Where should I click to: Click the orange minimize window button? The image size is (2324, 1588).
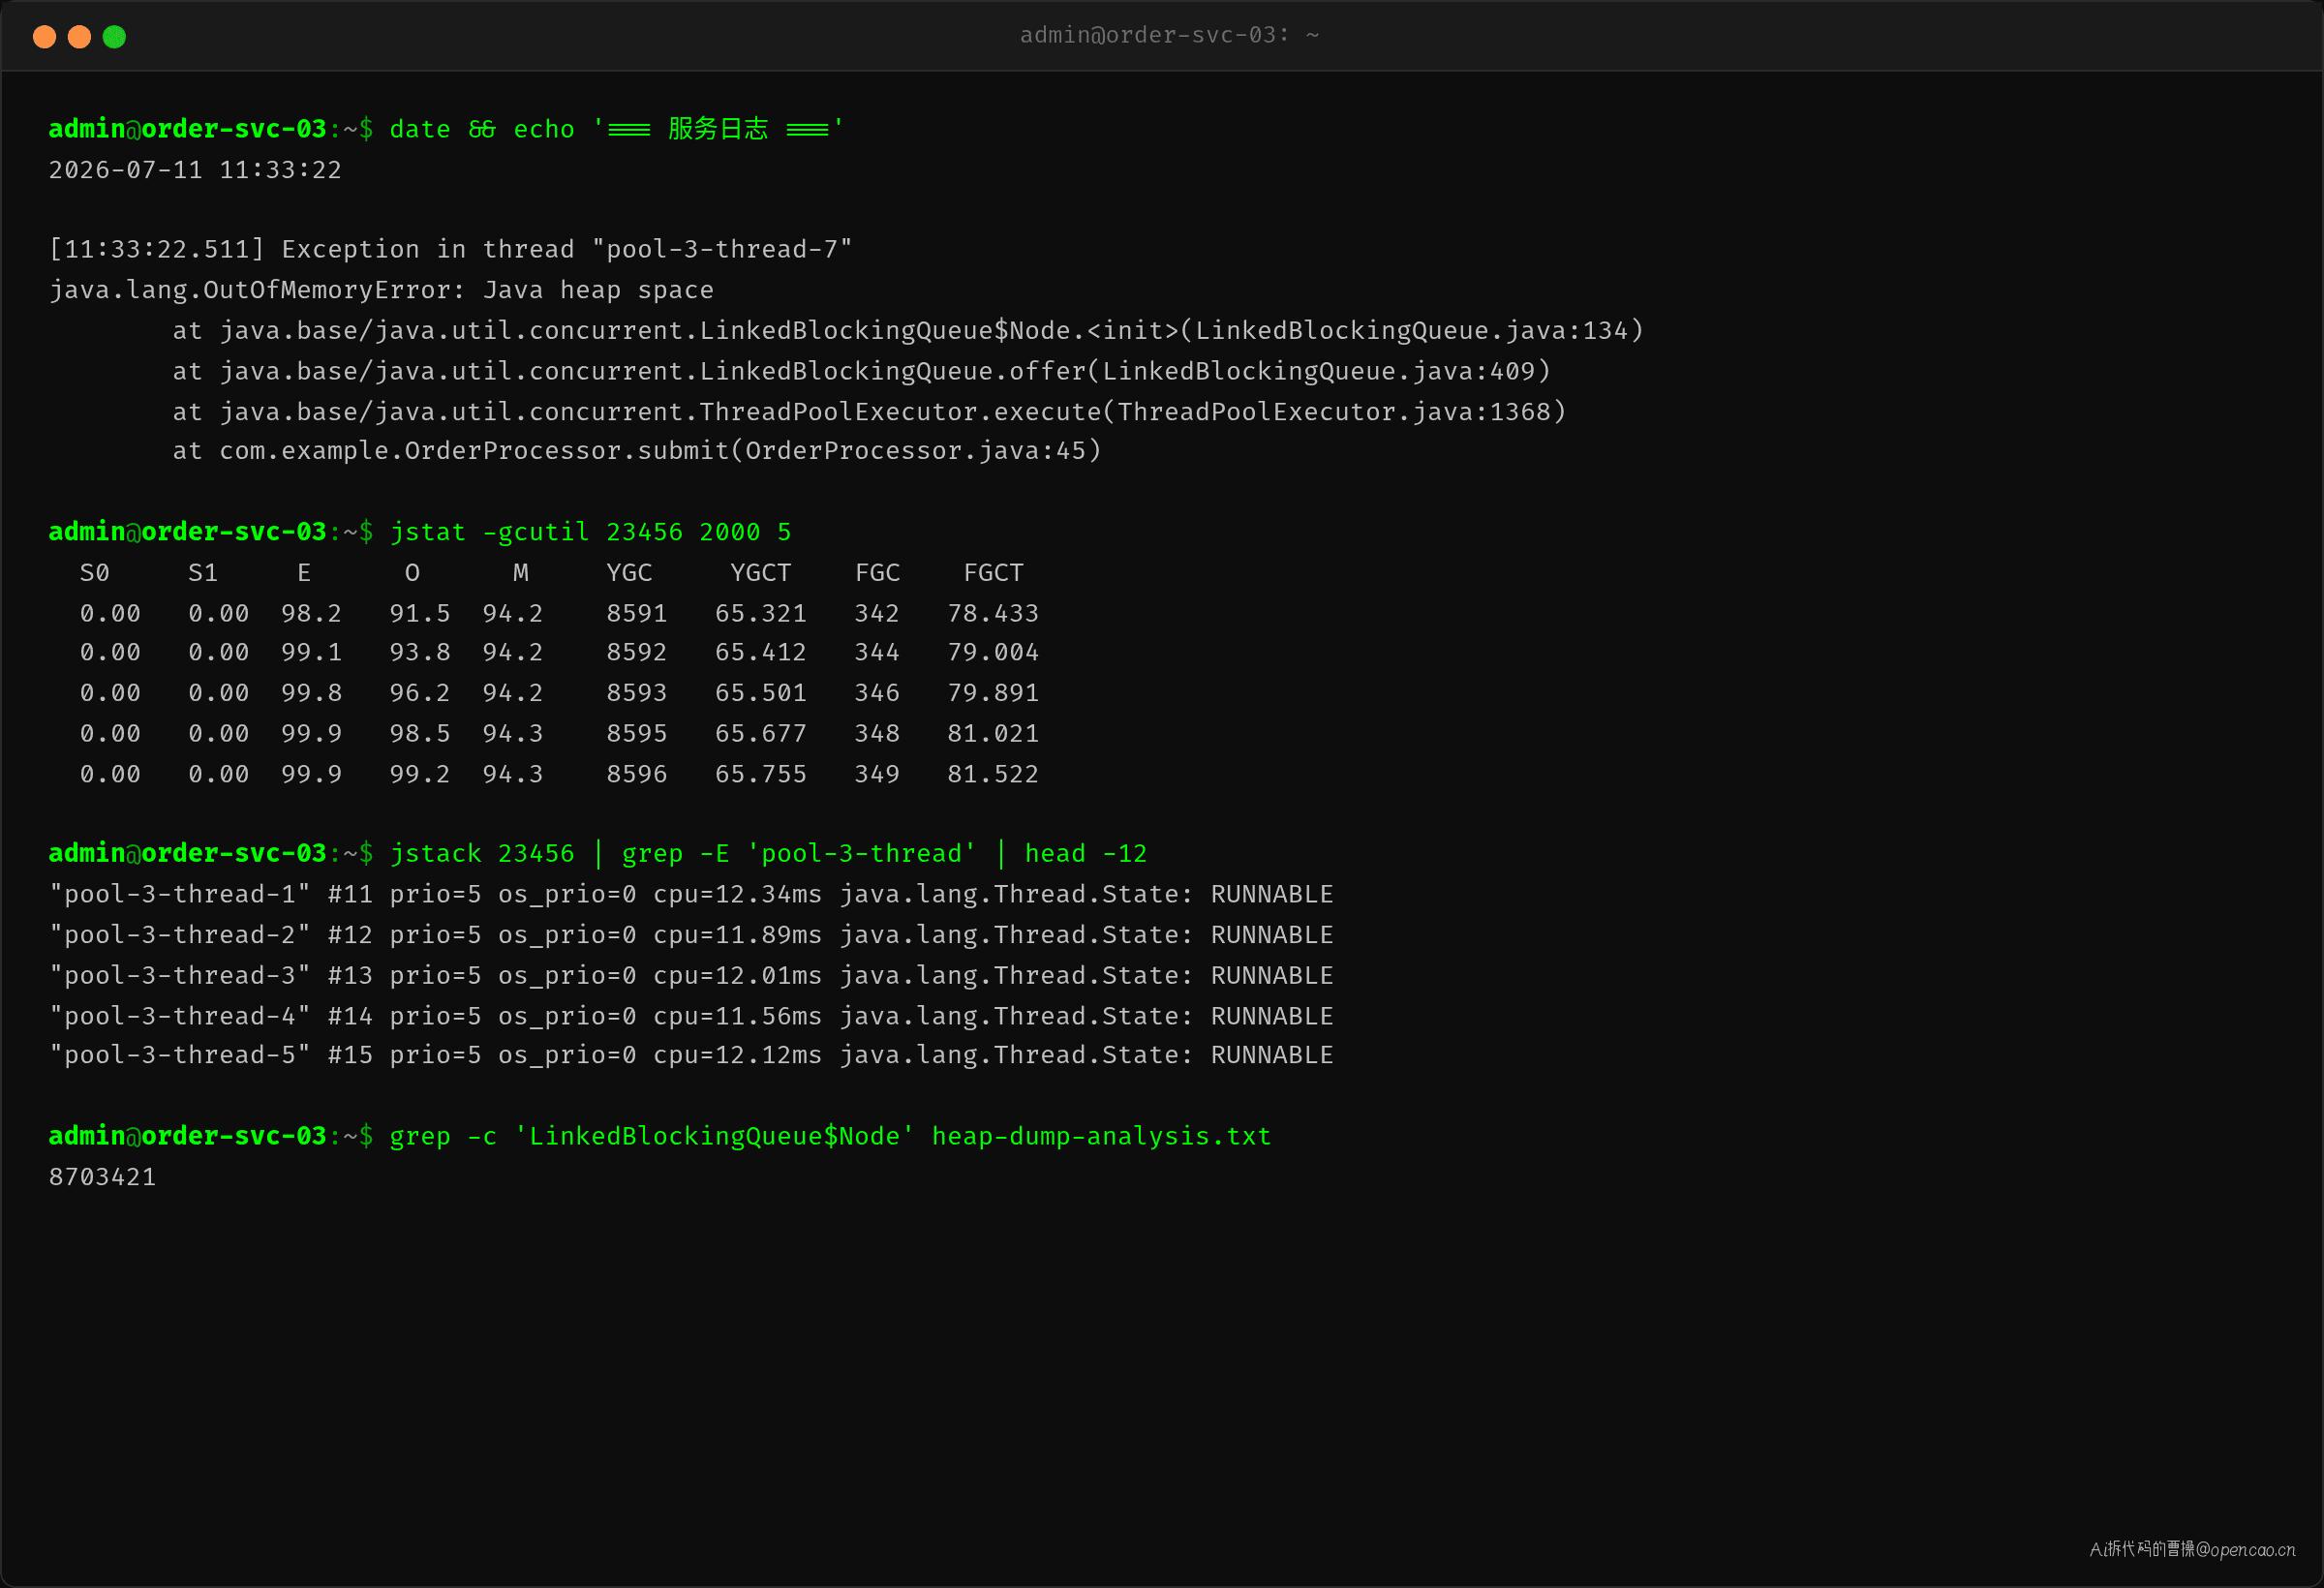coord(79,37)
